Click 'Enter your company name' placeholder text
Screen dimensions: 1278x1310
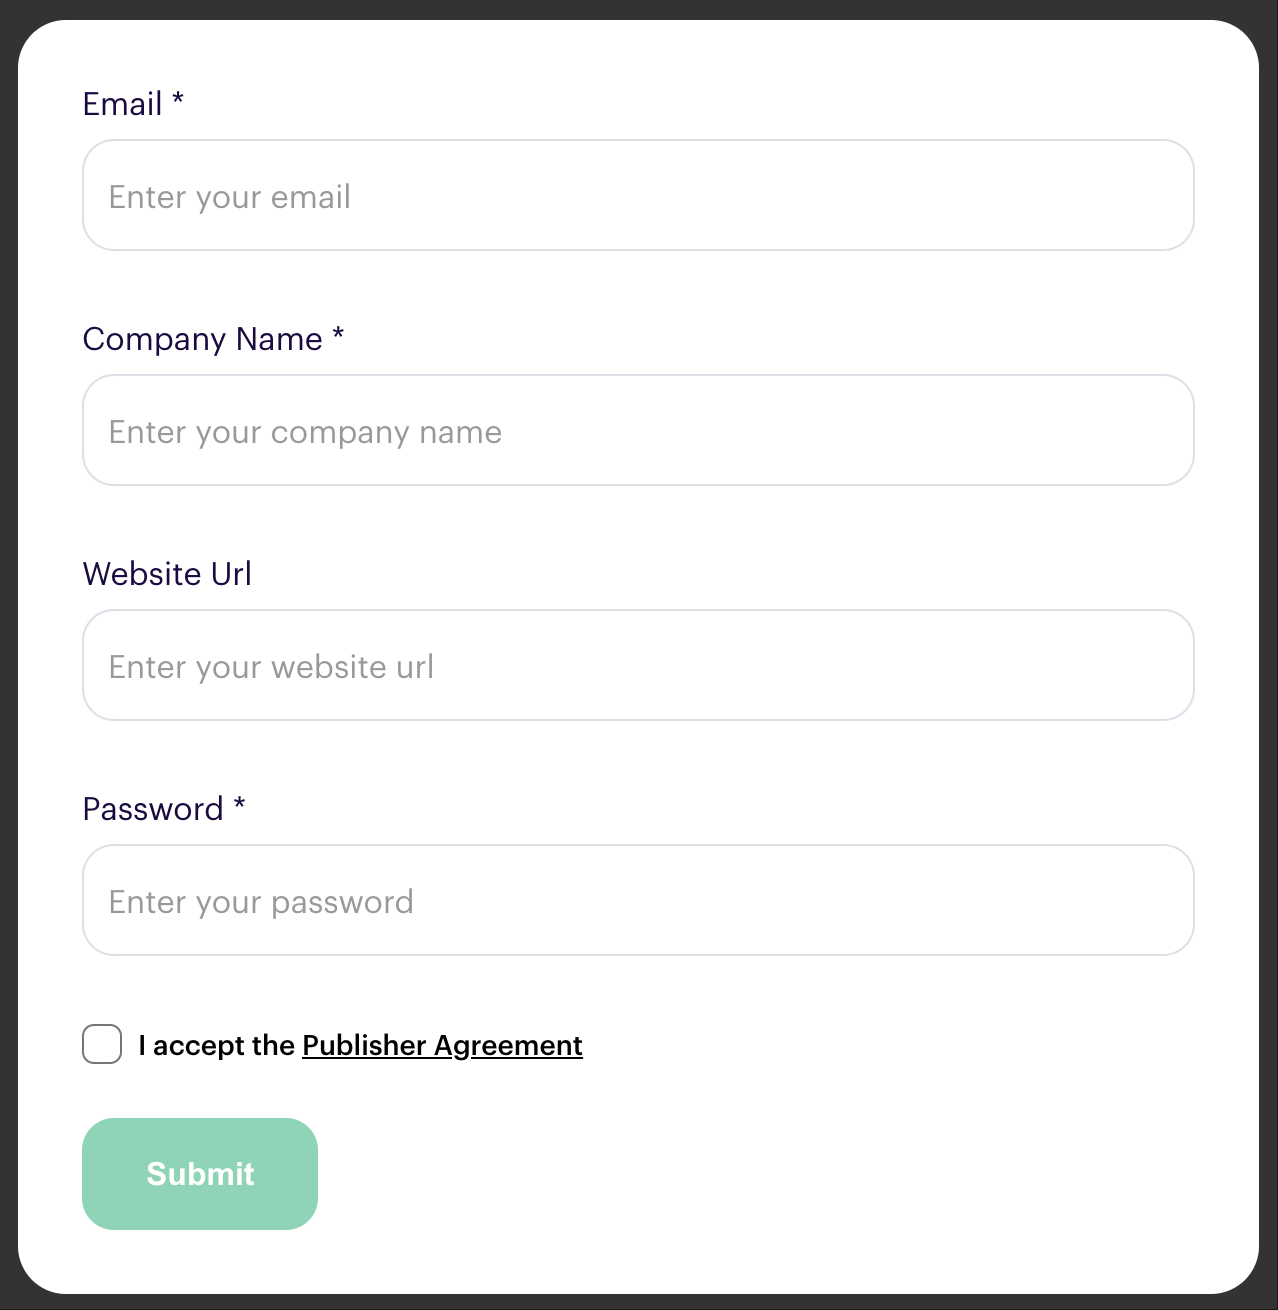pyautogui.click(x=305, y=432)
